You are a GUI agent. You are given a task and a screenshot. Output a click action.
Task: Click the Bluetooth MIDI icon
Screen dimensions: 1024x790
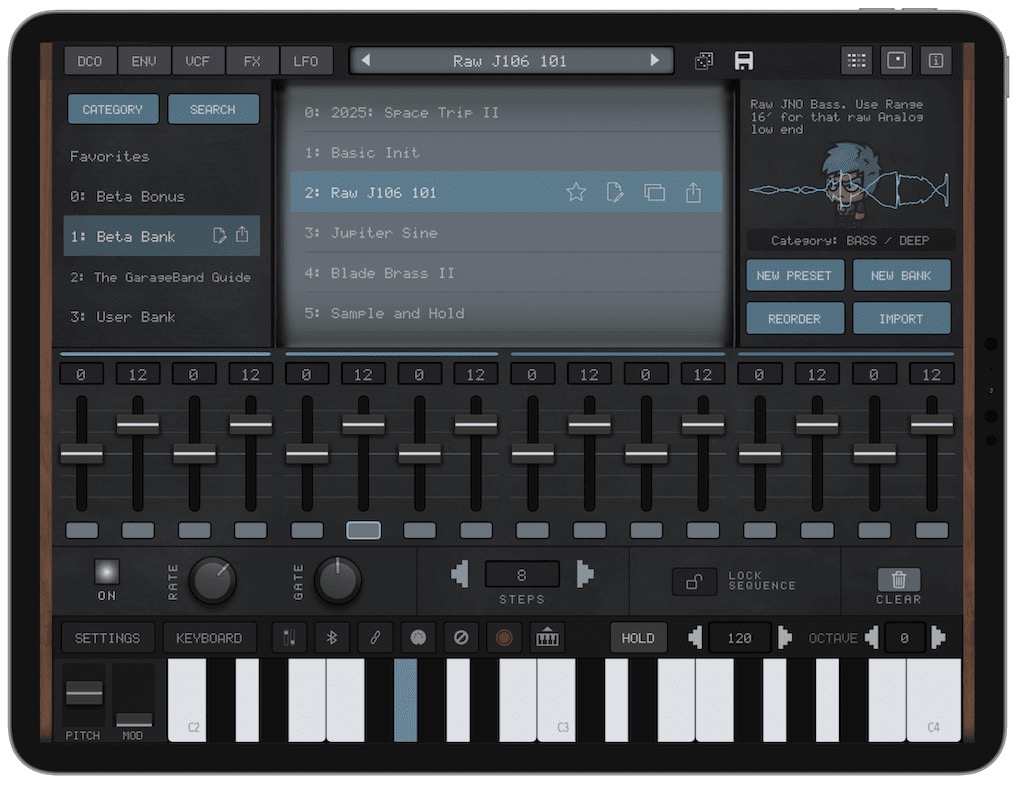tap(332, 638)
